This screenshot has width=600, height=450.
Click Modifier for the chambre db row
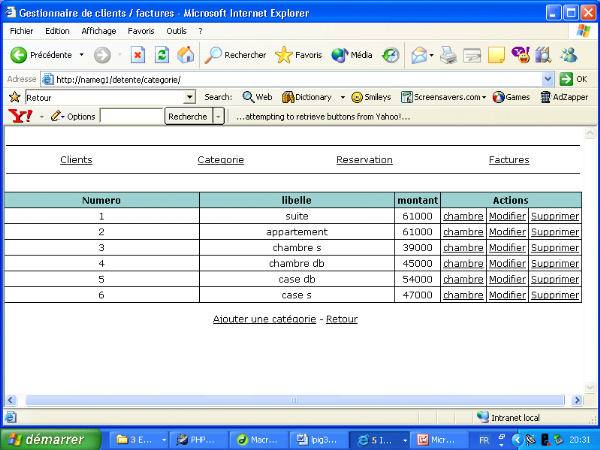[507, 264]
